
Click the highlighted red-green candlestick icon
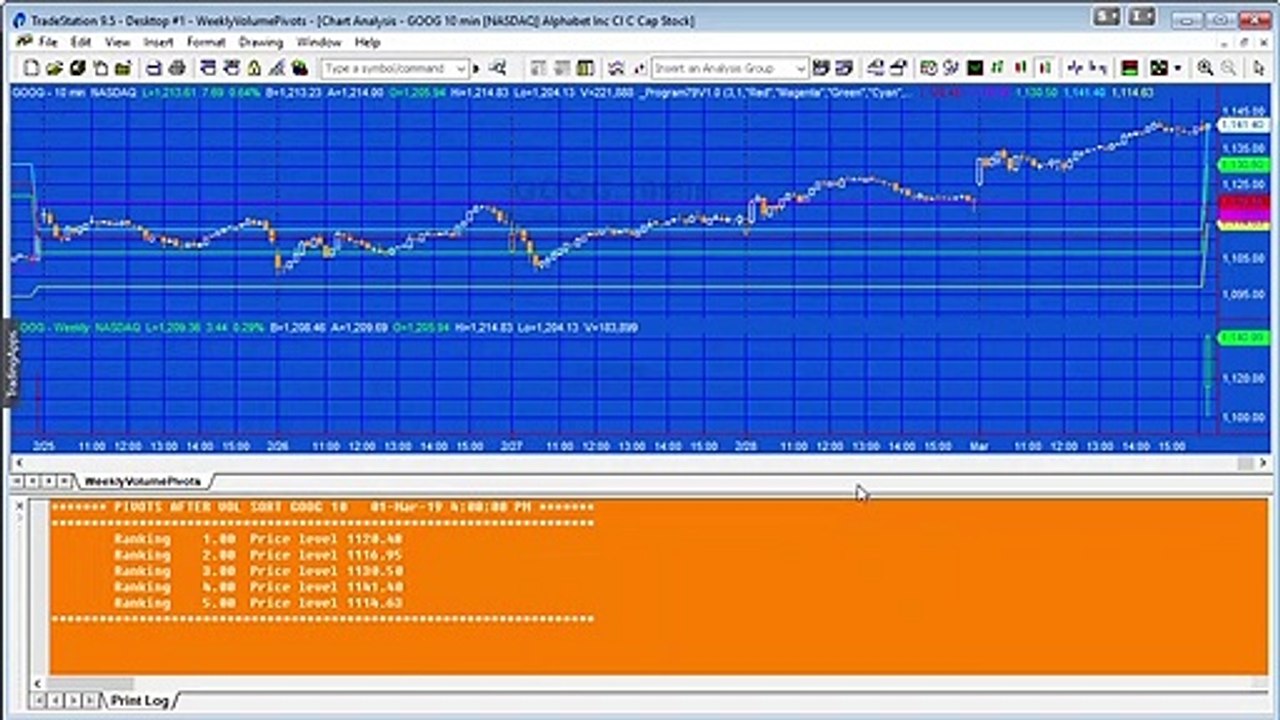[x=1045, y=68]
